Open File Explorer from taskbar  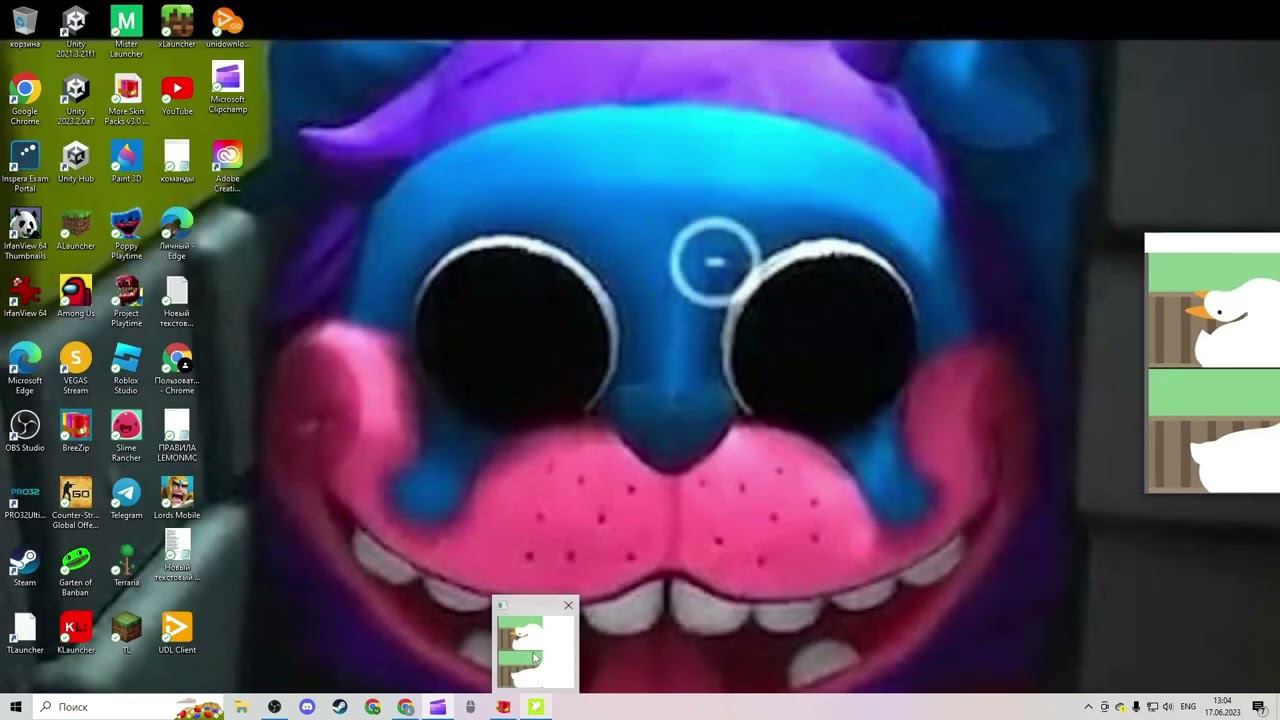tap(241, 707)
